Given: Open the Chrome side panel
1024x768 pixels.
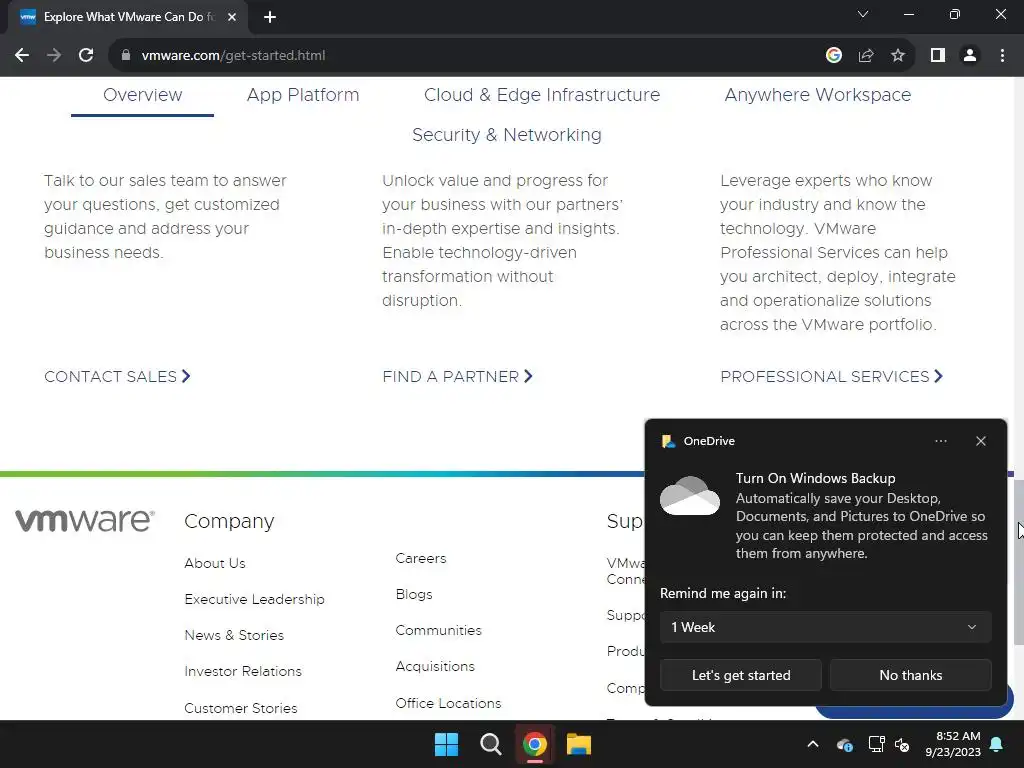Looking at the screenshot, I should tap(938, 56).
